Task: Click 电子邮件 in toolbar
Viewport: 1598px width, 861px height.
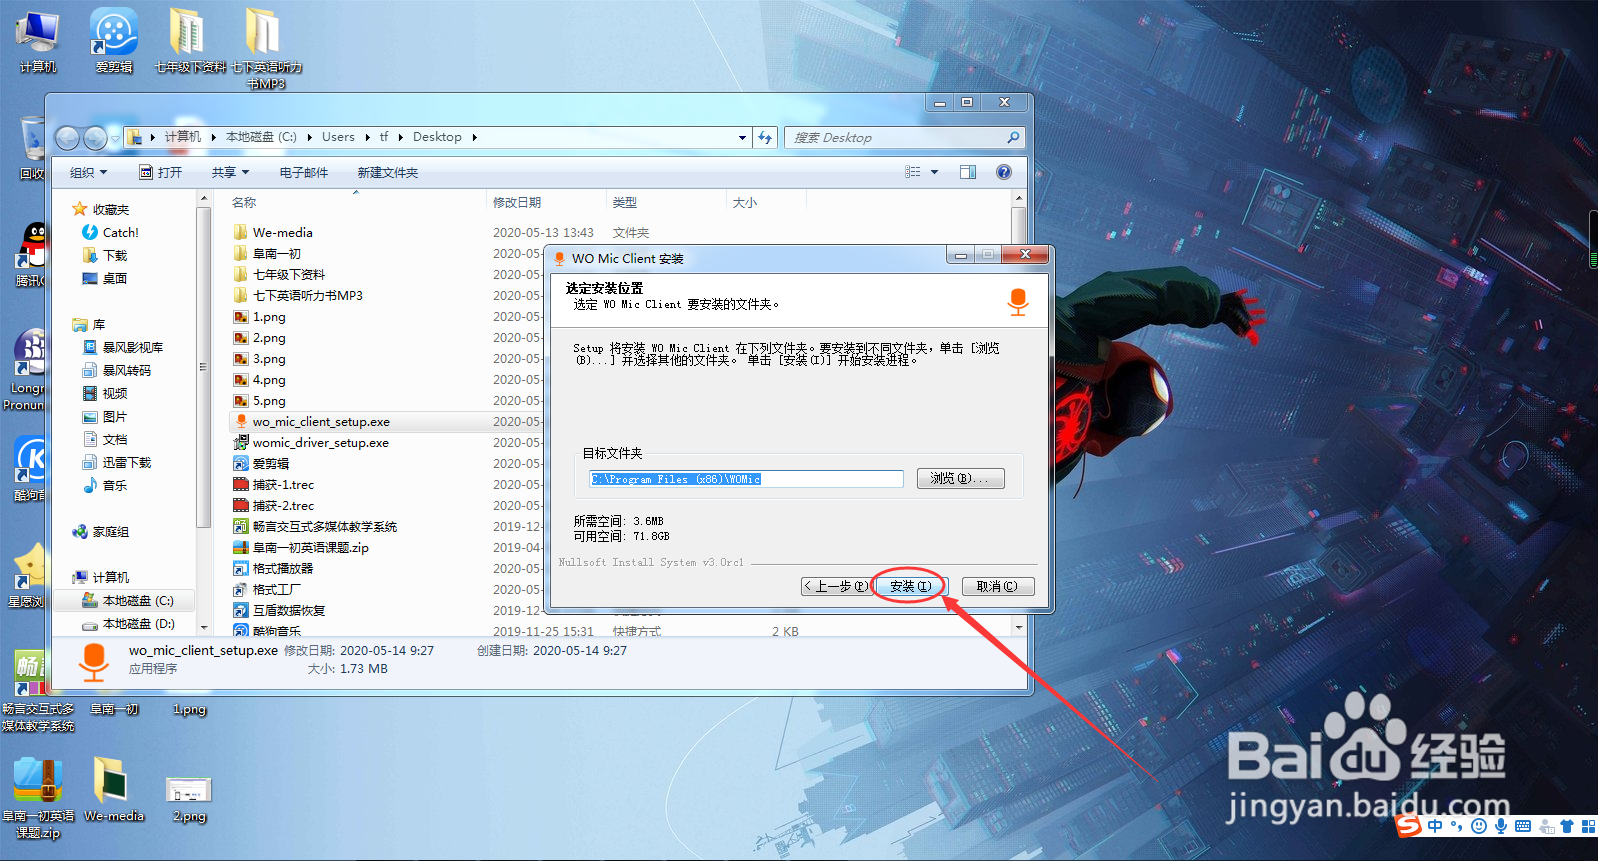Action: 304,172
